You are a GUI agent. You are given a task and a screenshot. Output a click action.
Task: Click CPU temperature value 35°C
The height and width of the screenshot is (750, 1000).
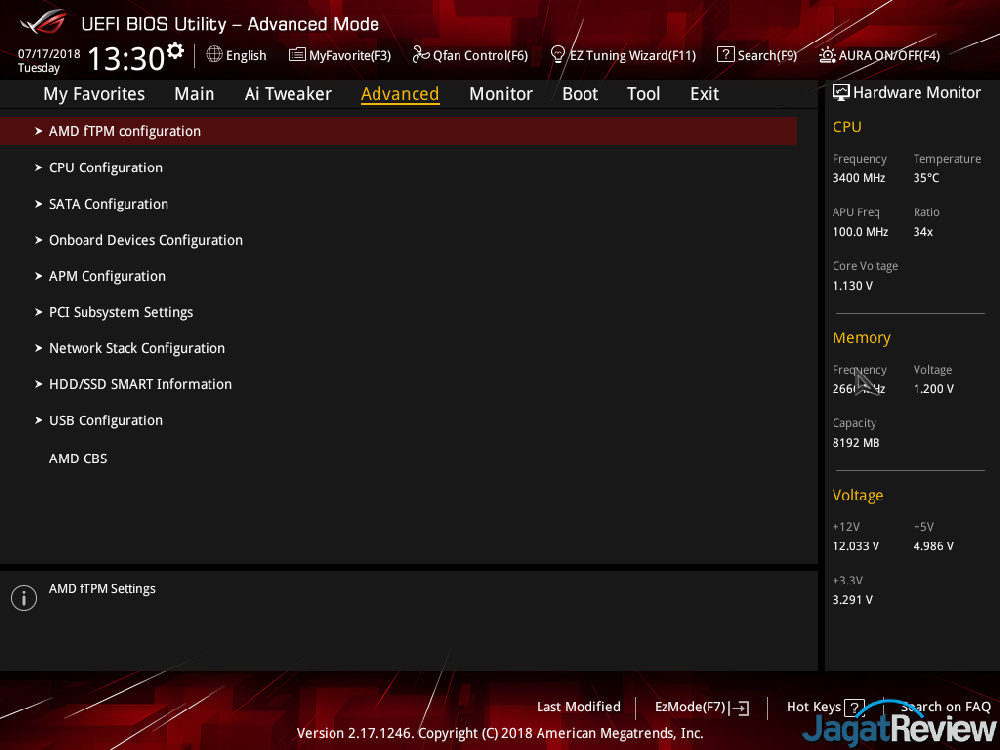pos(926,178)
